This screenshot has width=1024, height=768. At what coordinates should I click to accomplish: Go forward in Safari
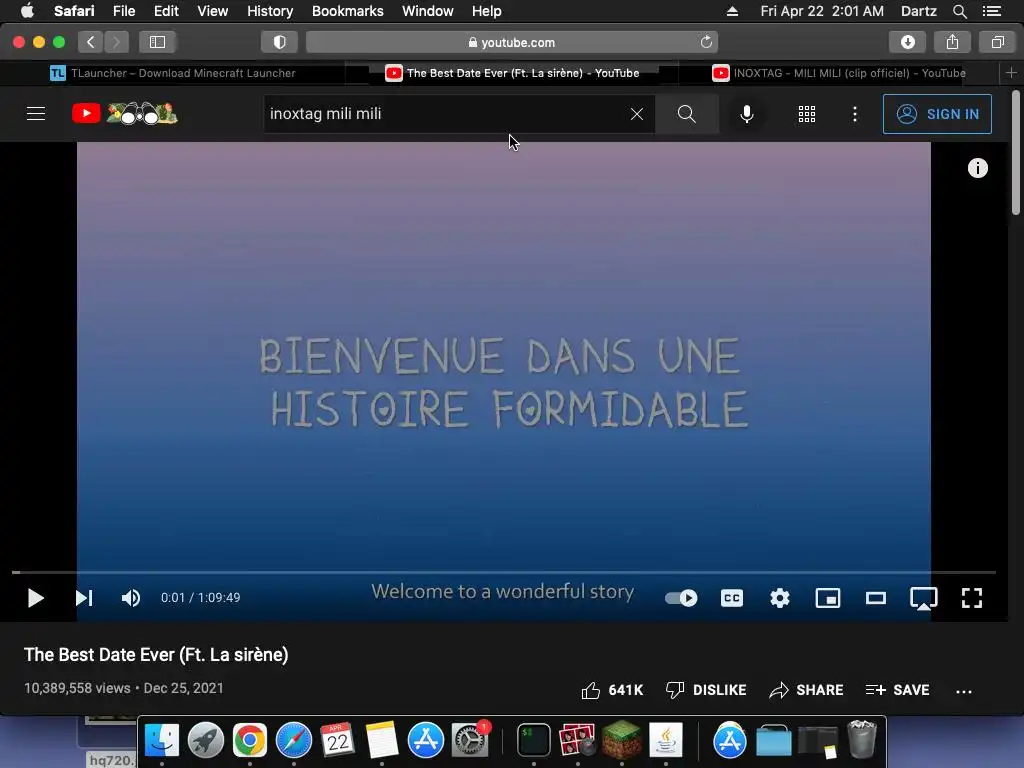[116, 42]
